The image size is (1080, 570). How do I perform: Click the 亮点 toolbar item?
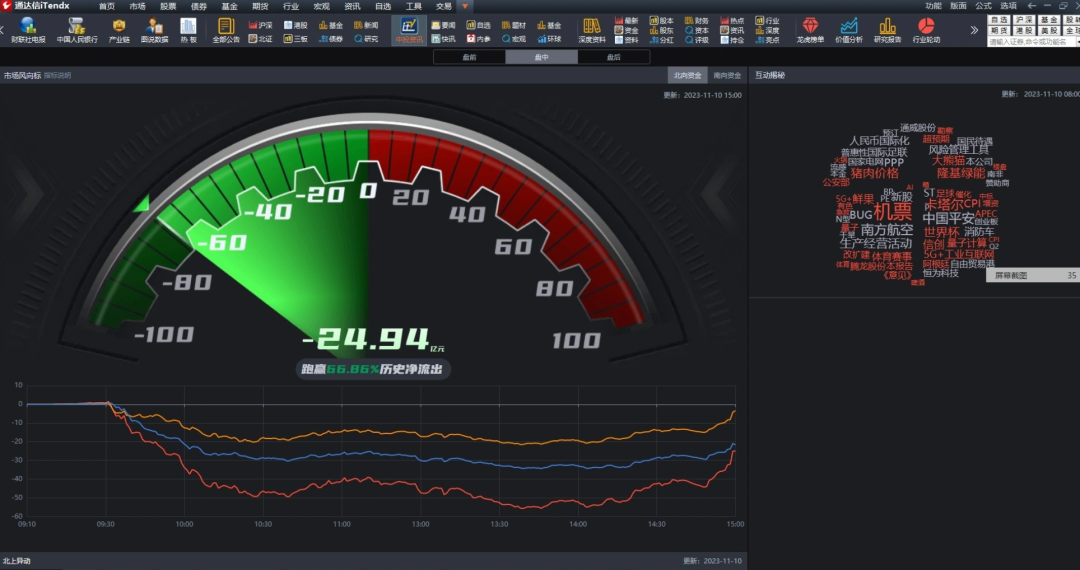point(767,40)
